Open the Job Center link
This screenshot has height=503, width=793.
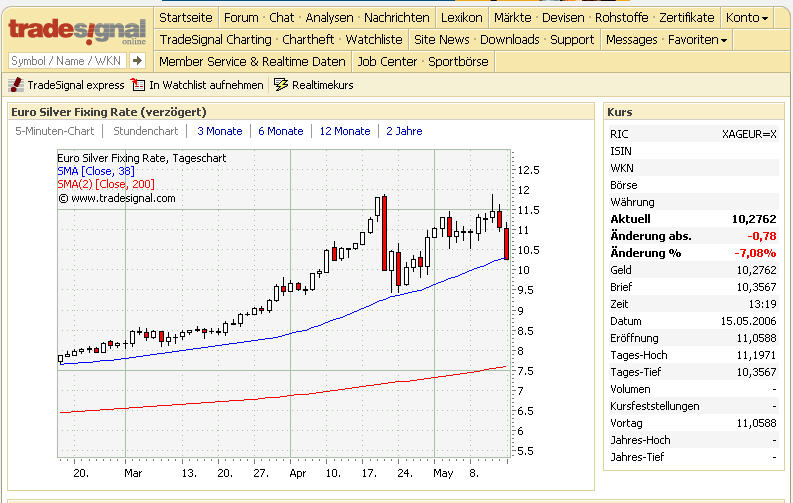click(388, 61)
